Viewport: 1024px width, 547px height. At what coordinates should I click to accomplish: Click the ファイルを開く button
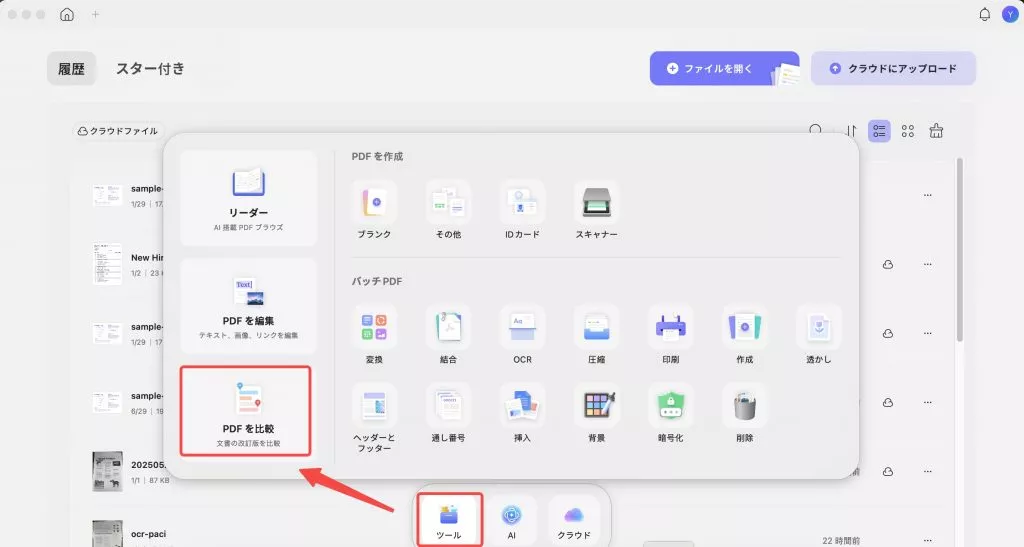click(724, 69)
